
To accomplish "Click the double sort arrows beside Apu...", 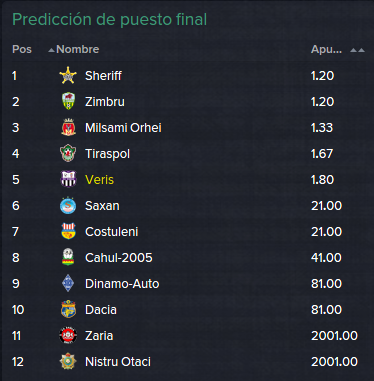I will click(x=357, y=50).
